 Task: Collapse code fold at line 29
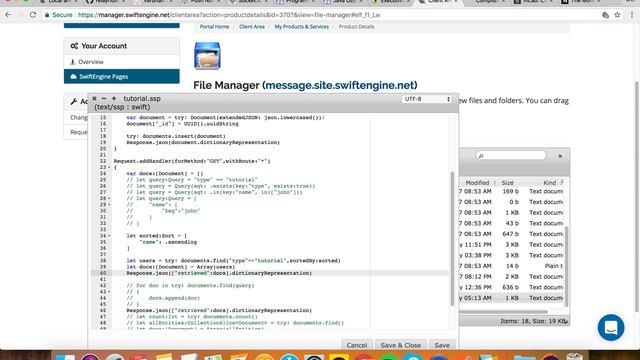point(109,204)
